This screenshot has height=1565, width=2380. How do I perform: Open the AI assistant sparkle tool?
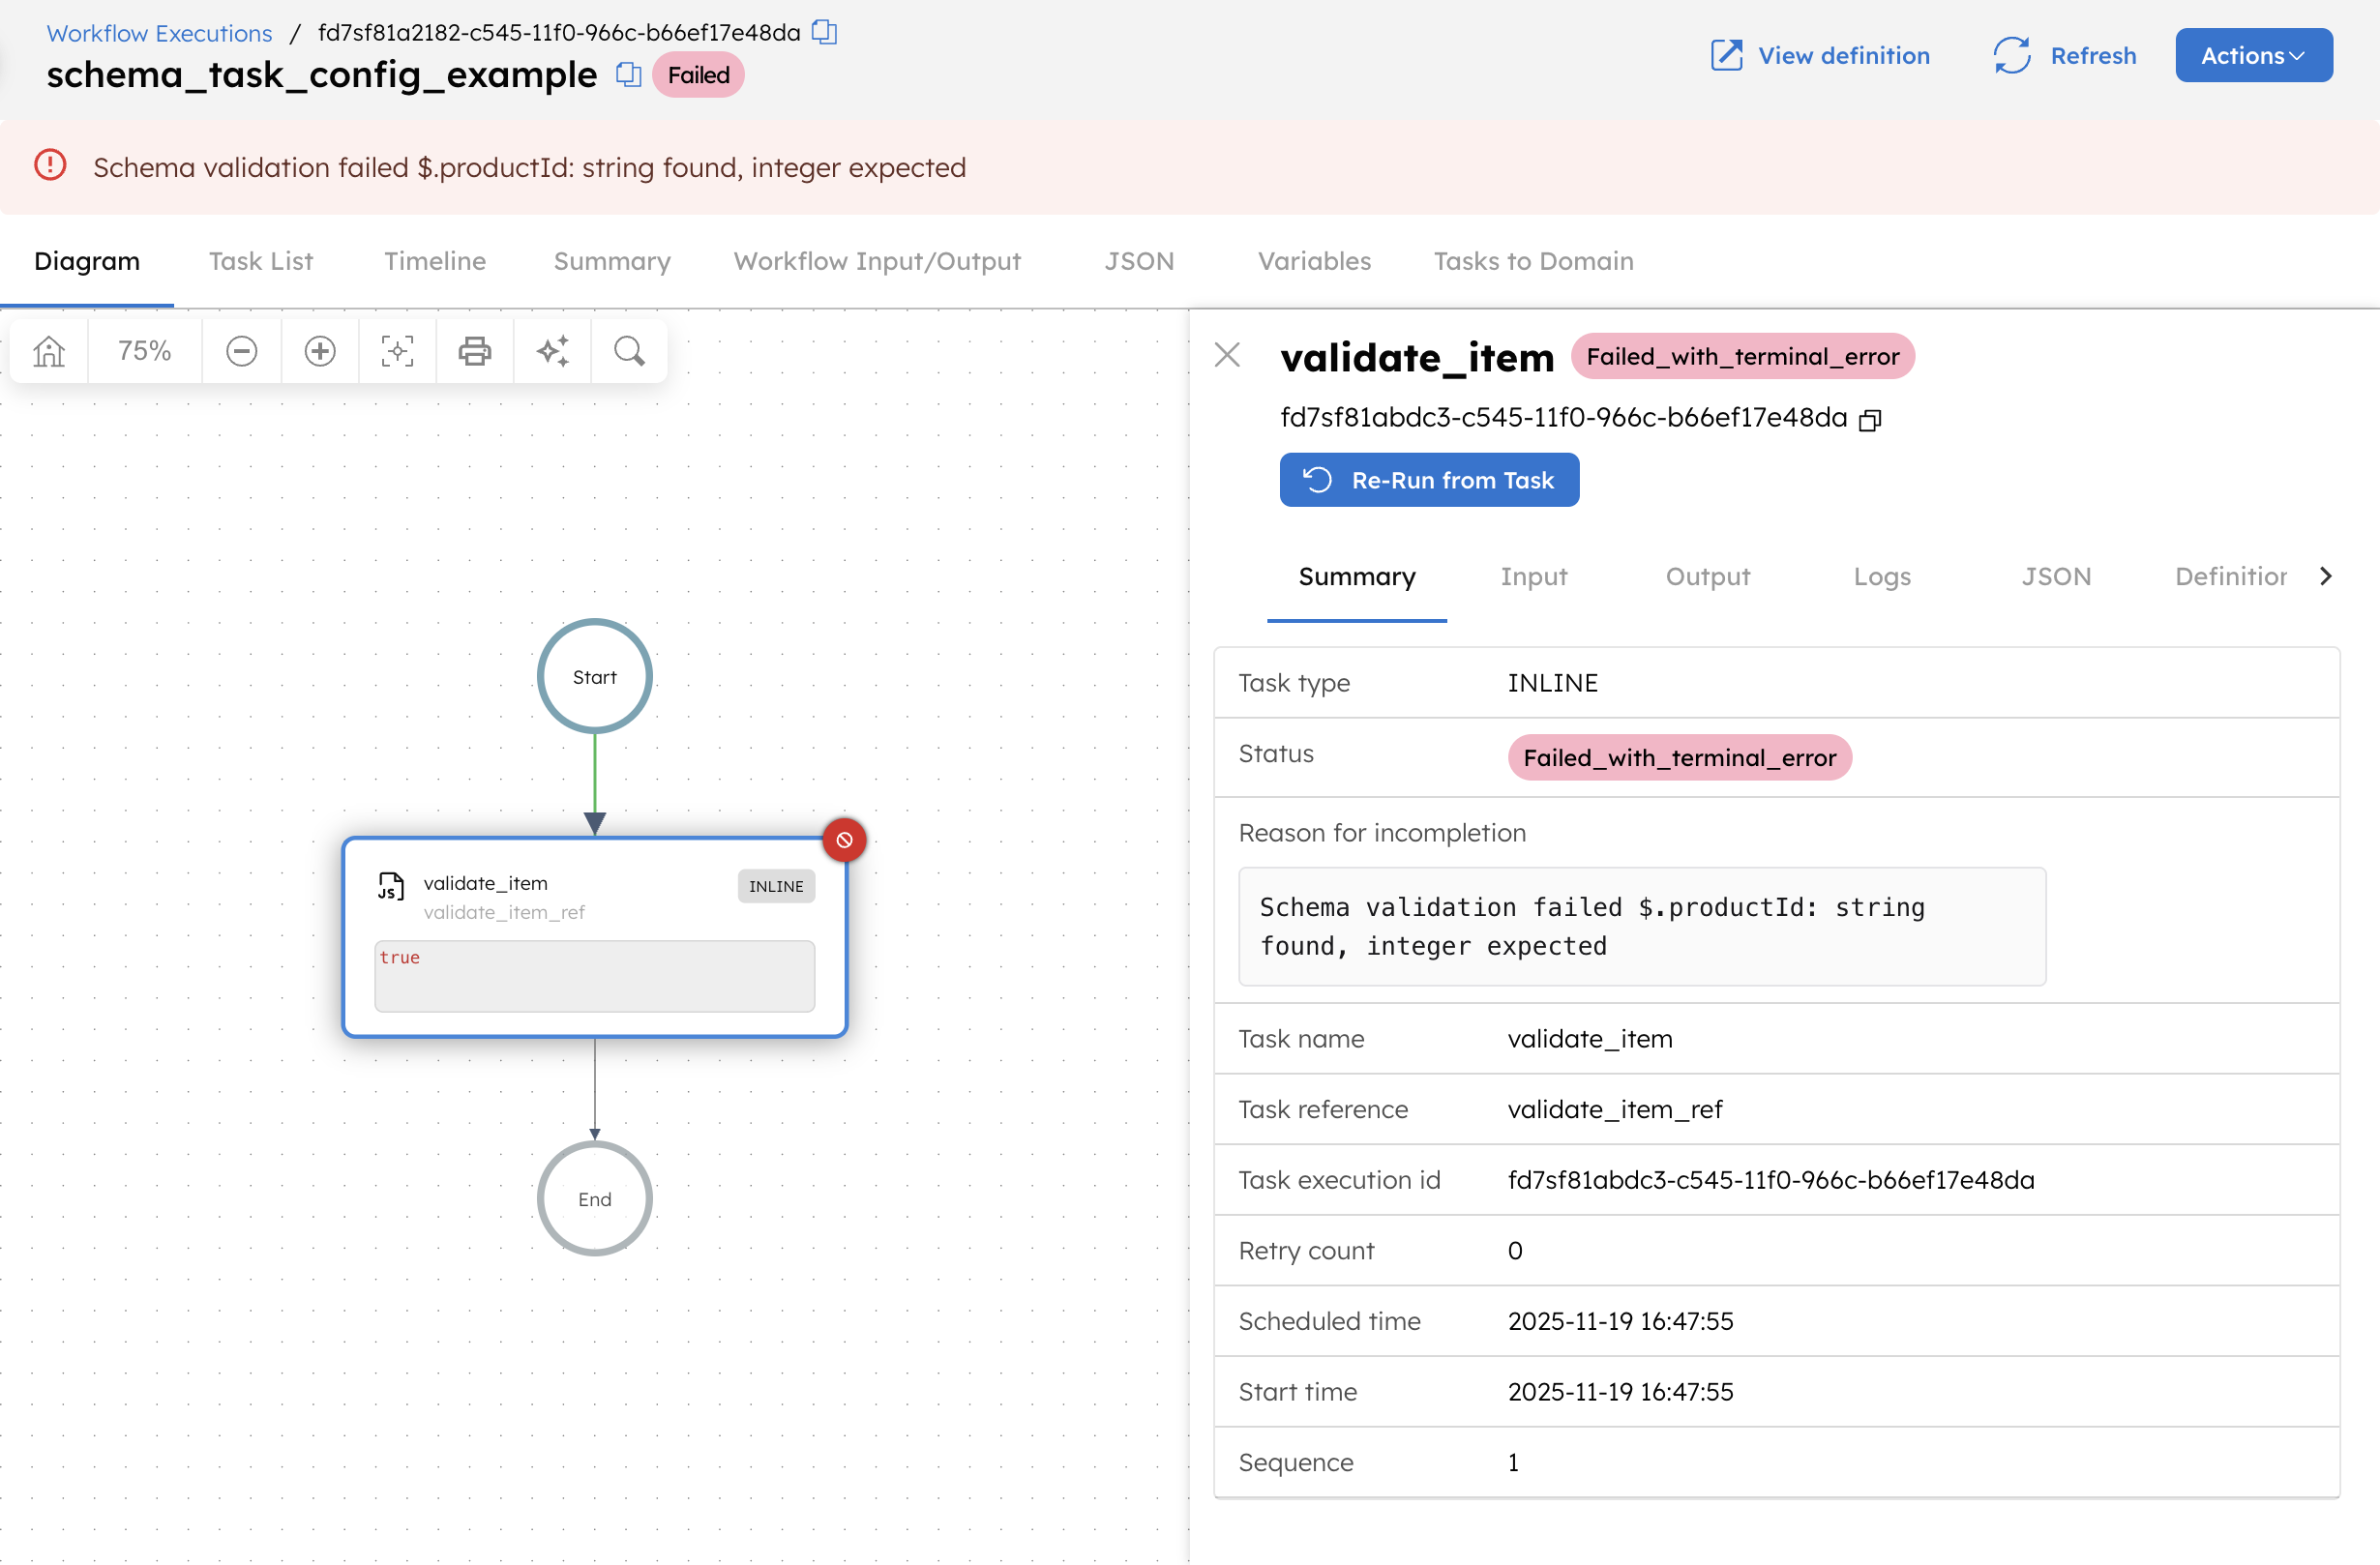552,351
